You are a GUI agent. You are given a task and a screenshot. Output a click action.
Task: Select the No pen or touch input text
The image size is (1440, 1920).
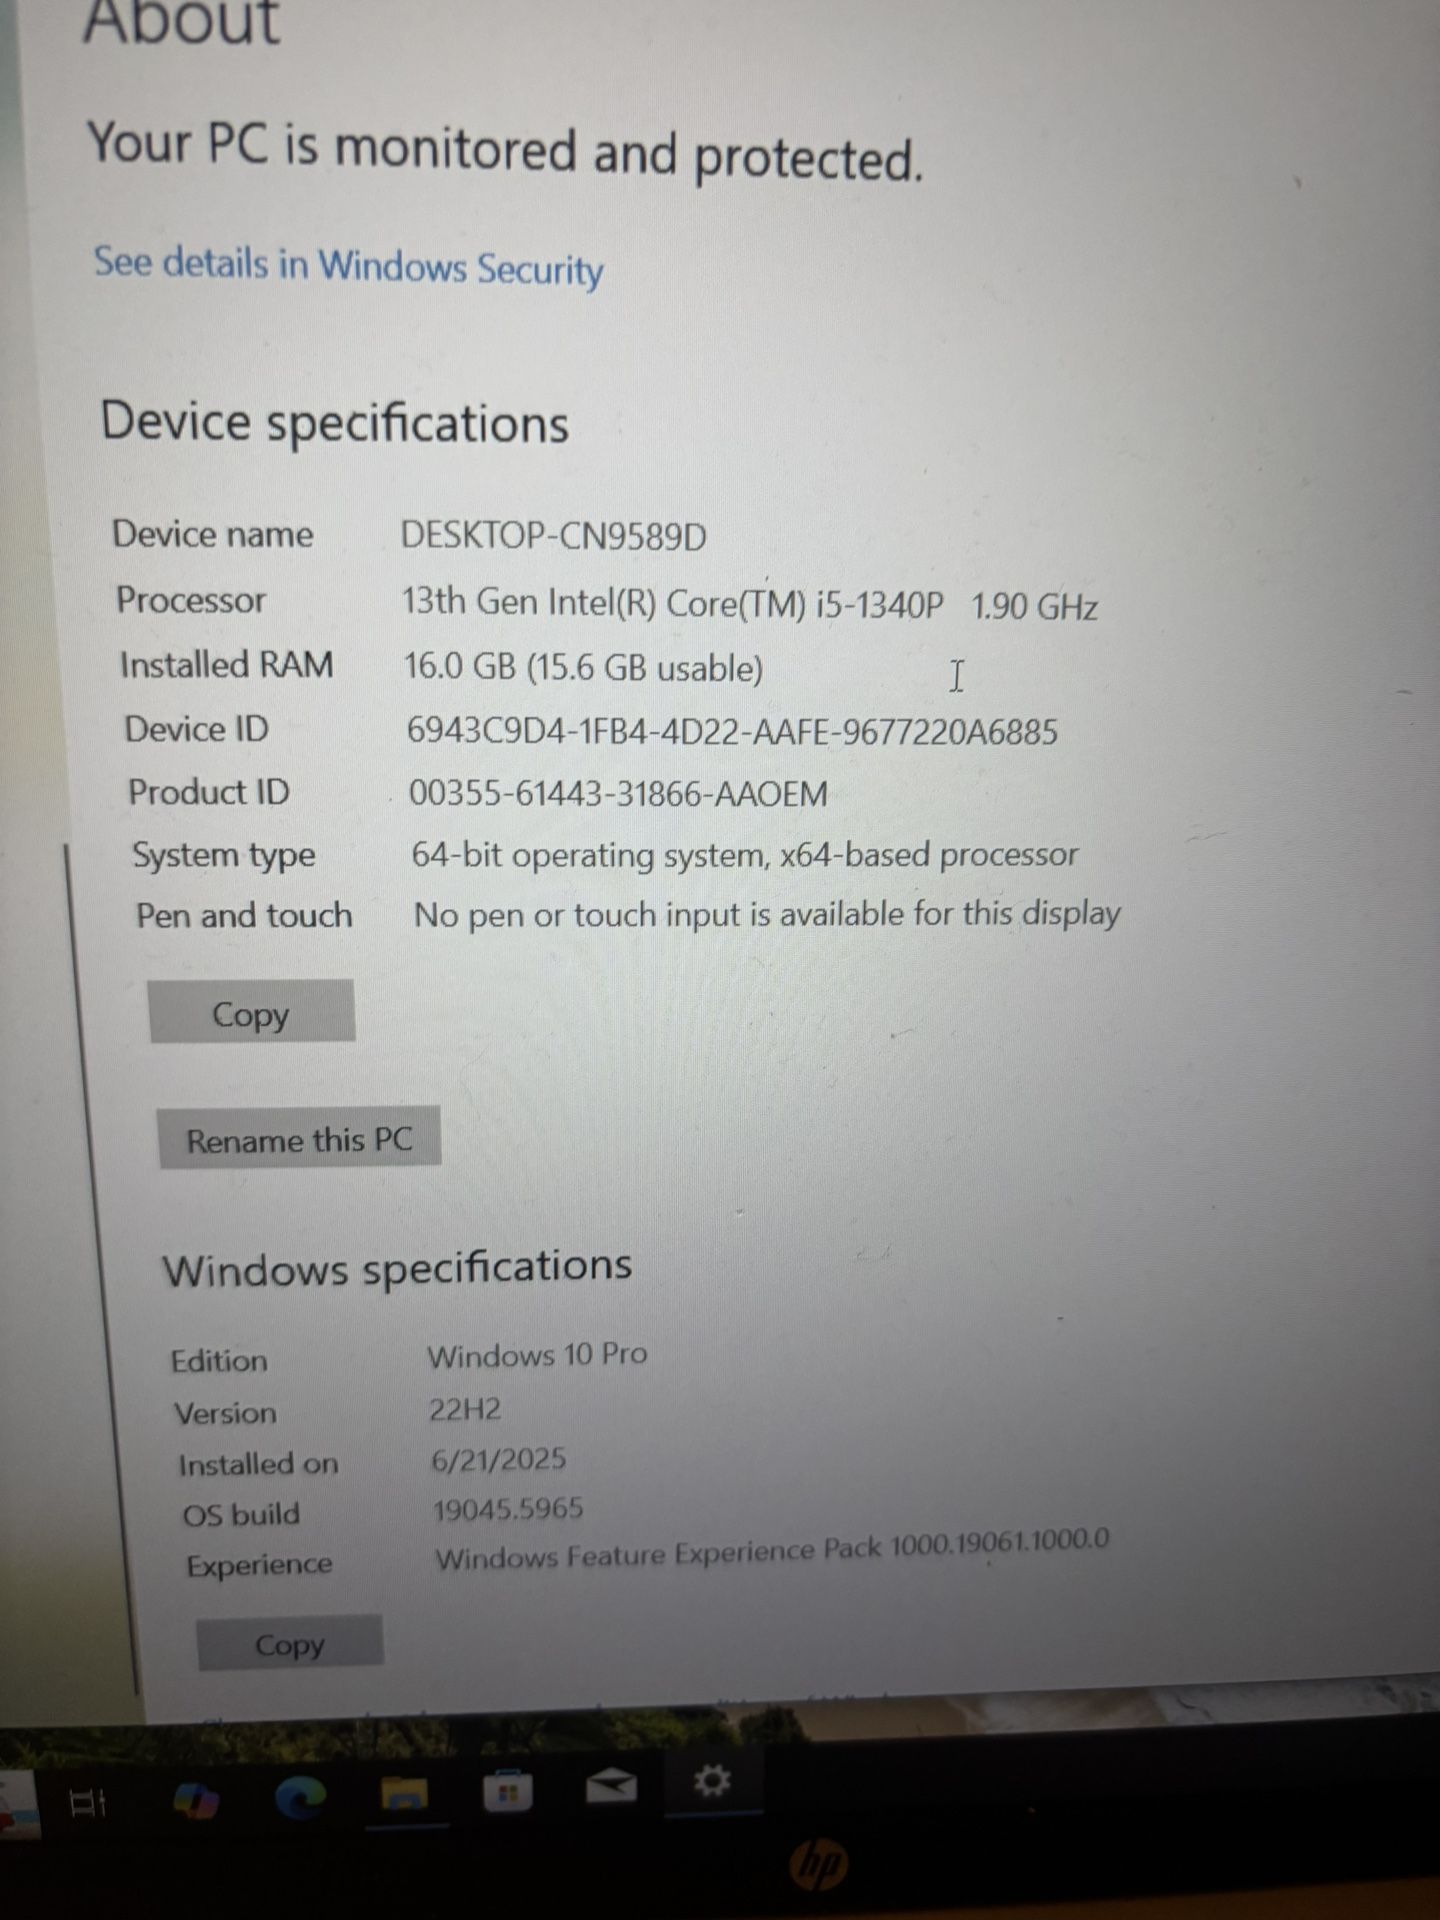(768, 914)
